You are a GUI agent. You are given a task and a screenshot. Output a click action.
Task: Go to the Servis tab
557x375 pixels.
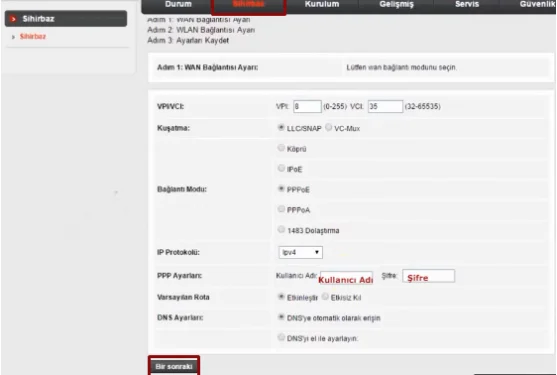tap(467, 5)
